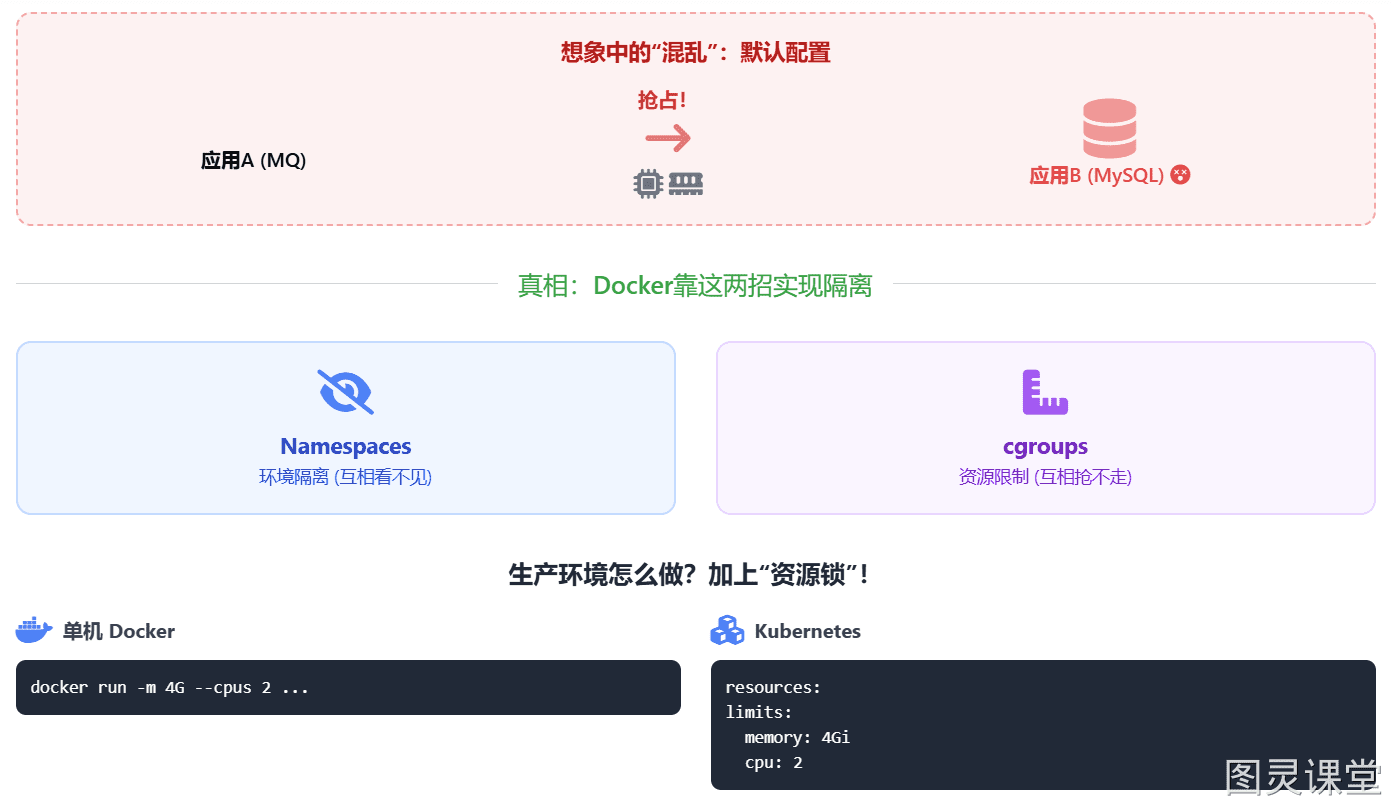The image size is (1391, 805).
Task: Click the "resources:" line in the Kubernetes code
Action: pos(773,687)
